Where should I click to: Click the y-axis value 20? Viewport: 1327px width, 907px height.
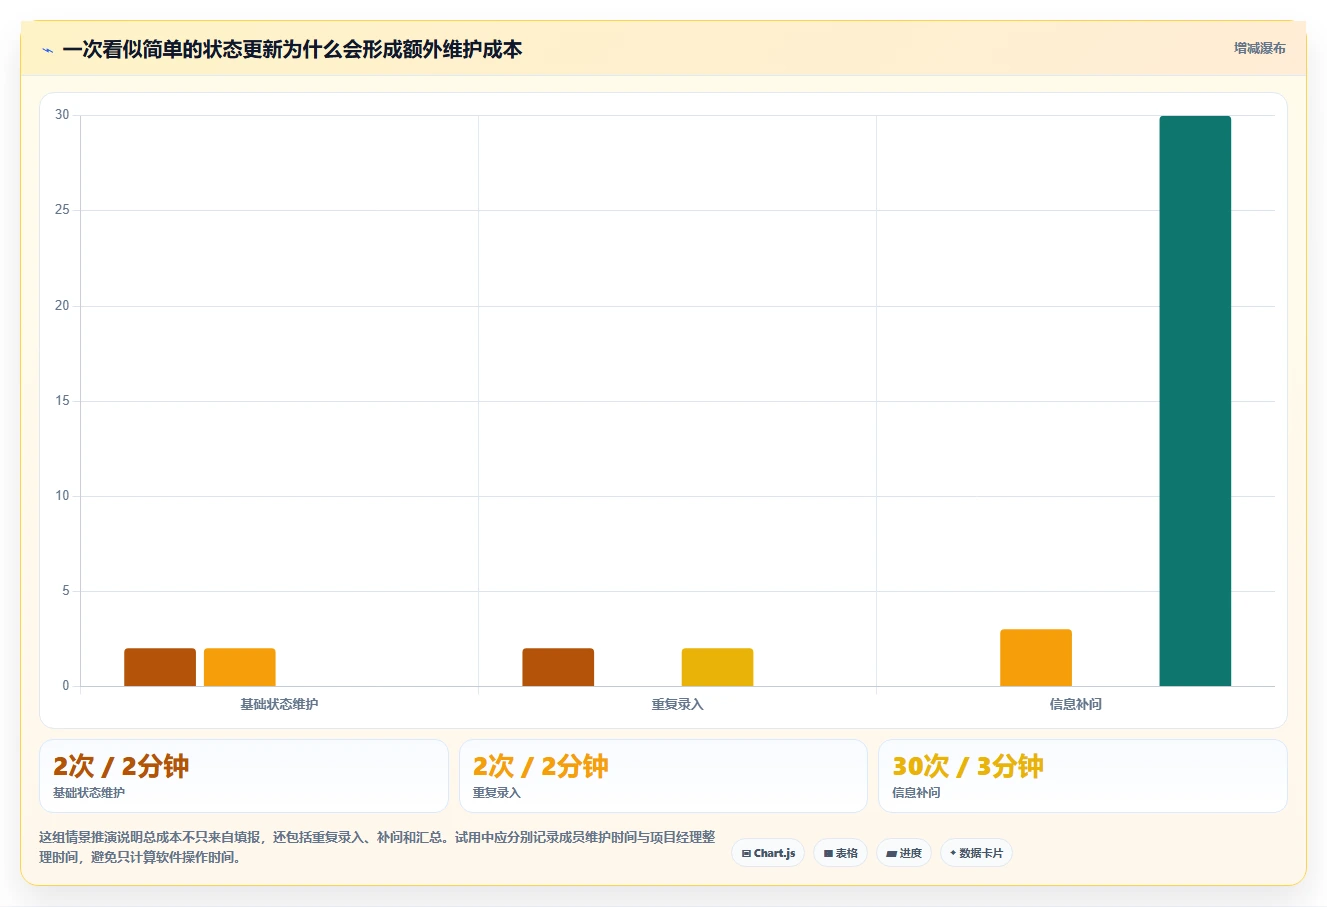(62, 306)
